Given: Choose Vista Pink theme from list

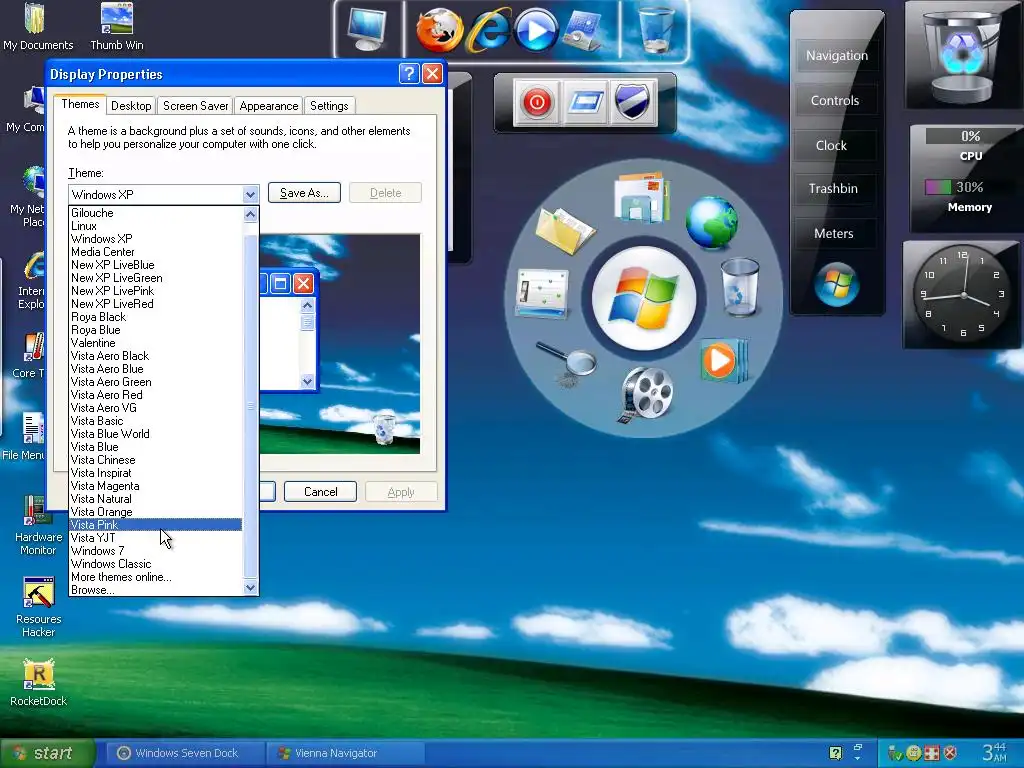Looking at the screenshot, I should [155, 524].
